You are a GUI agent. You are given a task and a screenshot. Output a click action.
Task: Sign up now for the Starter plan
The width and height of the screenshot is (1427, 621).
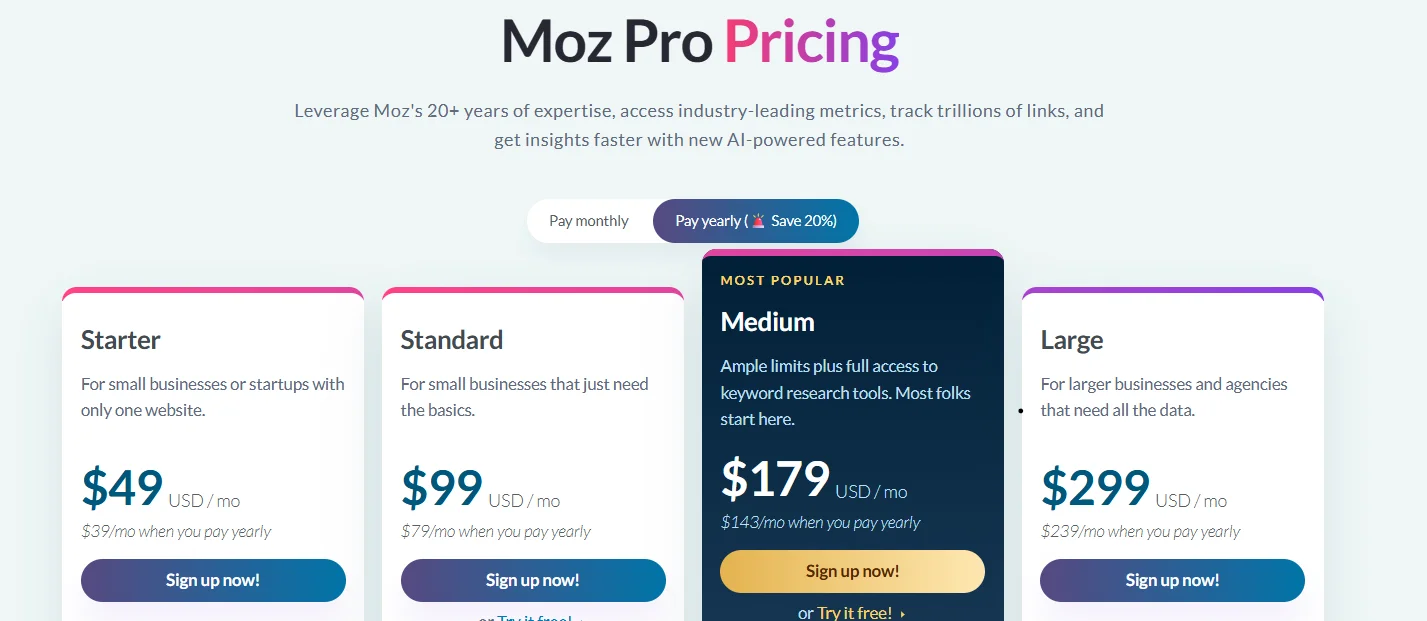(x=213, y=580)
